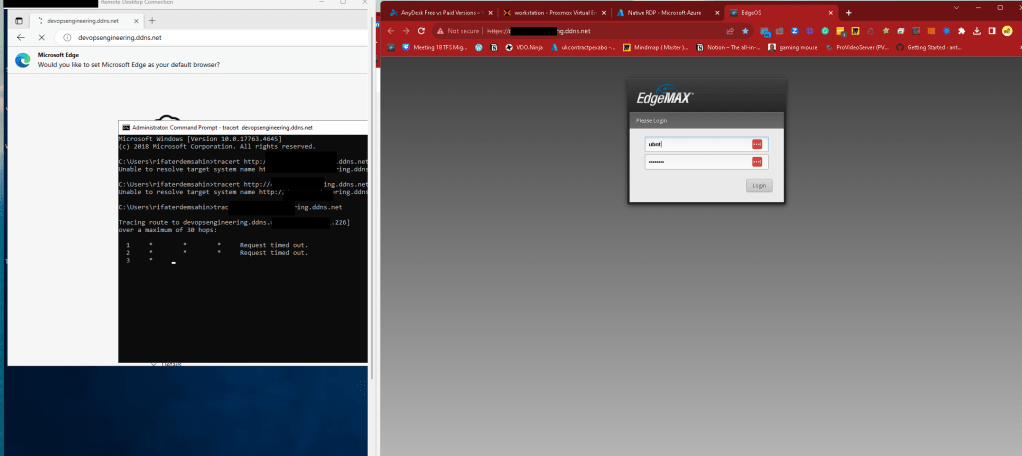Image resolution: width=1022 pixels, height=456 pixels.
Task: Click the share page icon in Chrome address bar
Action: click(x=730, y=31)
